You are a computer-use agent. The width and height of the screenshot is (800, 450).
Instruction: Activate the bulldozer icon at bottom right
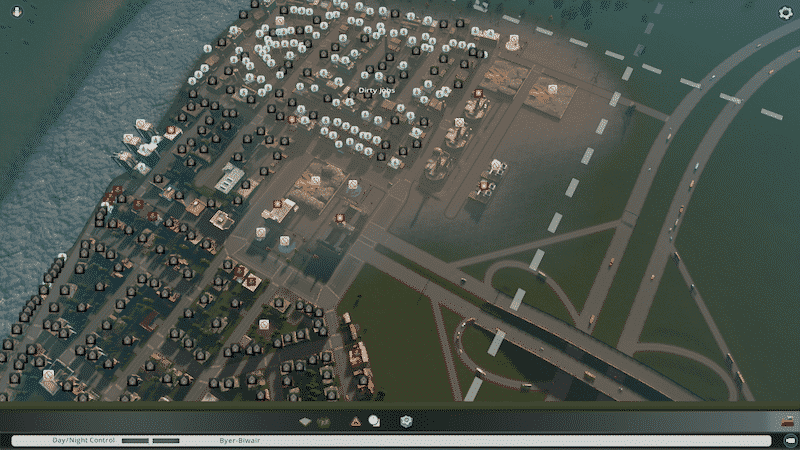(787, 422)
